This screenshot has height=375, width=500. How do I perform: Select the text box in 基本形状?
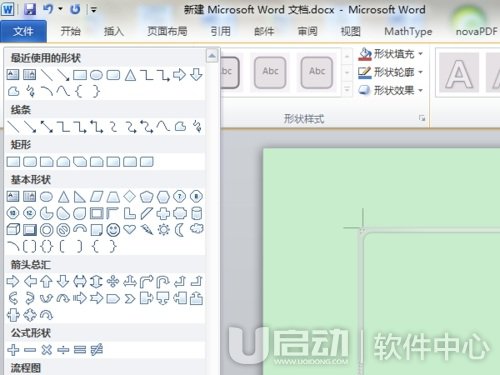[x=13, y=196]
